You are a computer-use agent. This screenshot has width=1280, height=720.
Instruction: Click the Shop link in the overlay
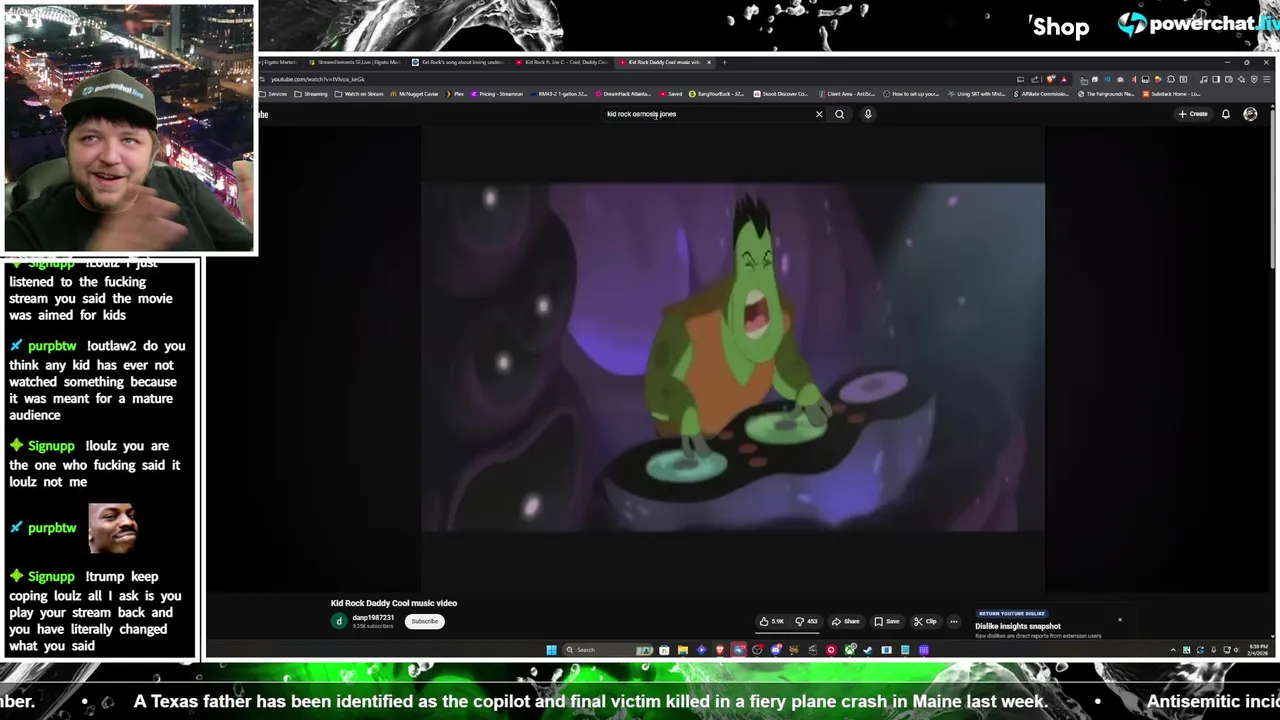click(1060, 27)
